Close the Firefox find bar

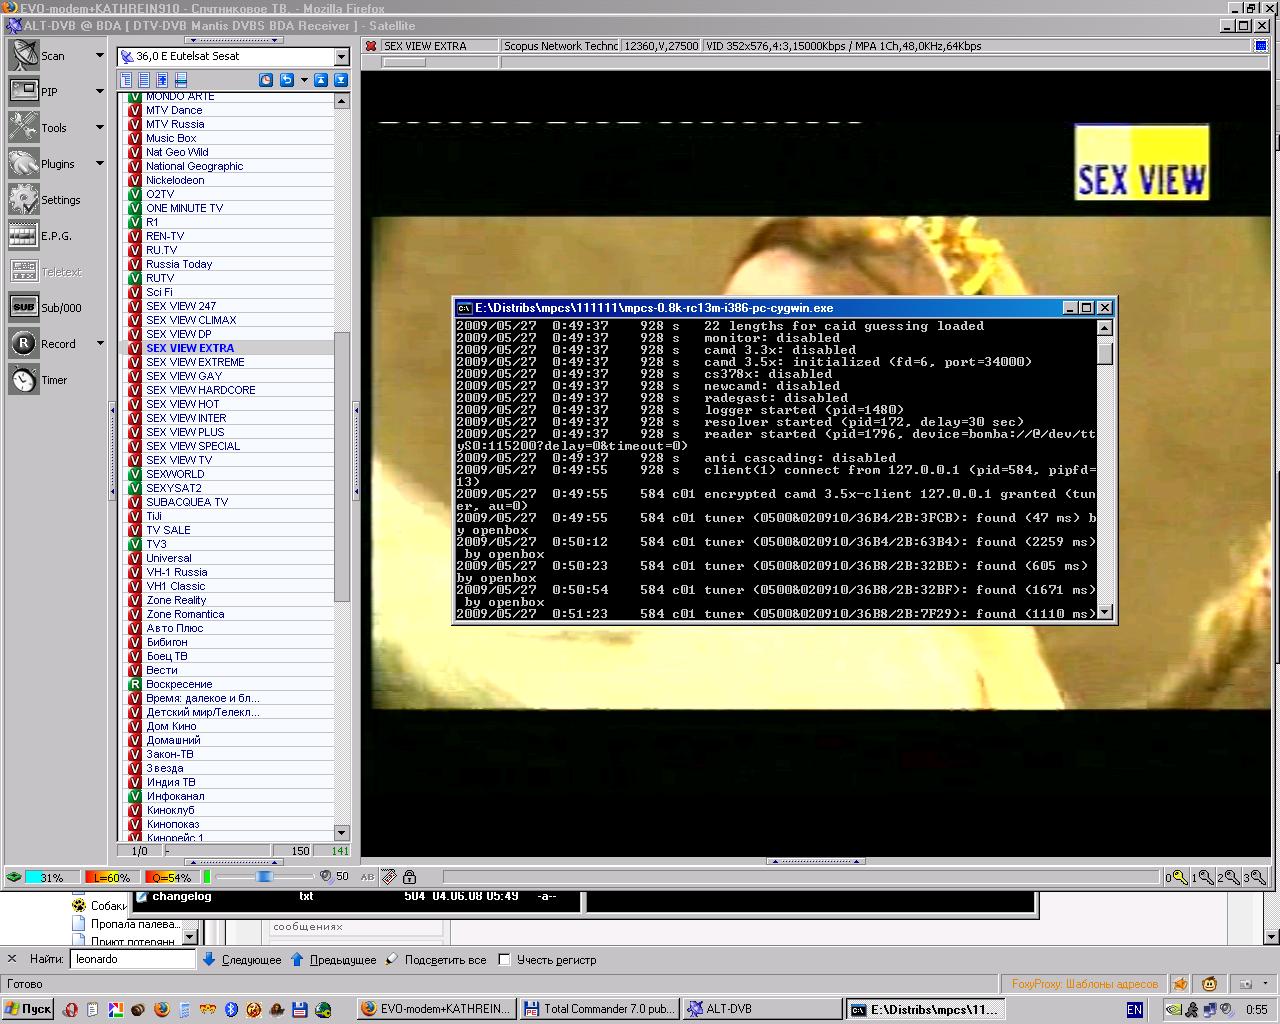click(12, 959)
